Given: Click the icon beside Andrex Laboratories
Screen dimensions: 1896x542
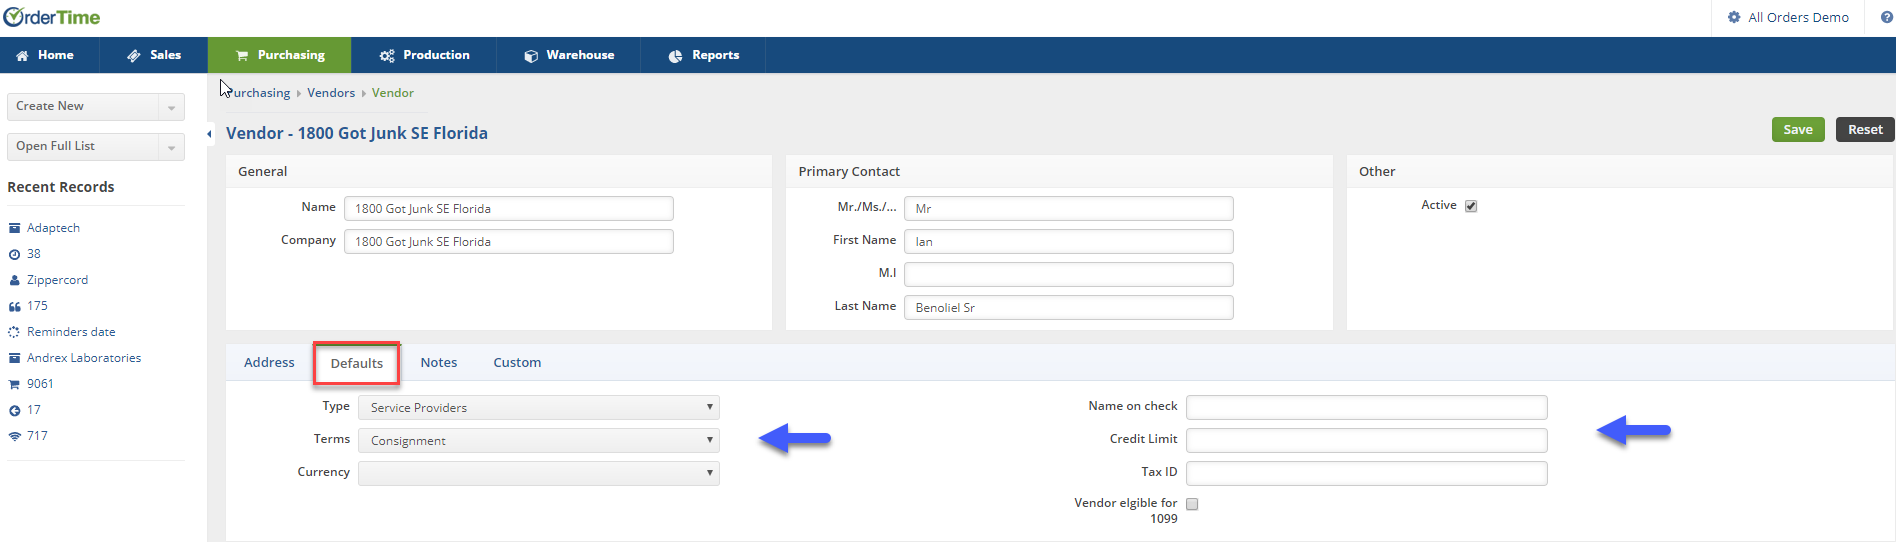Looking at the screenshot, I should (x=14, y=358).
